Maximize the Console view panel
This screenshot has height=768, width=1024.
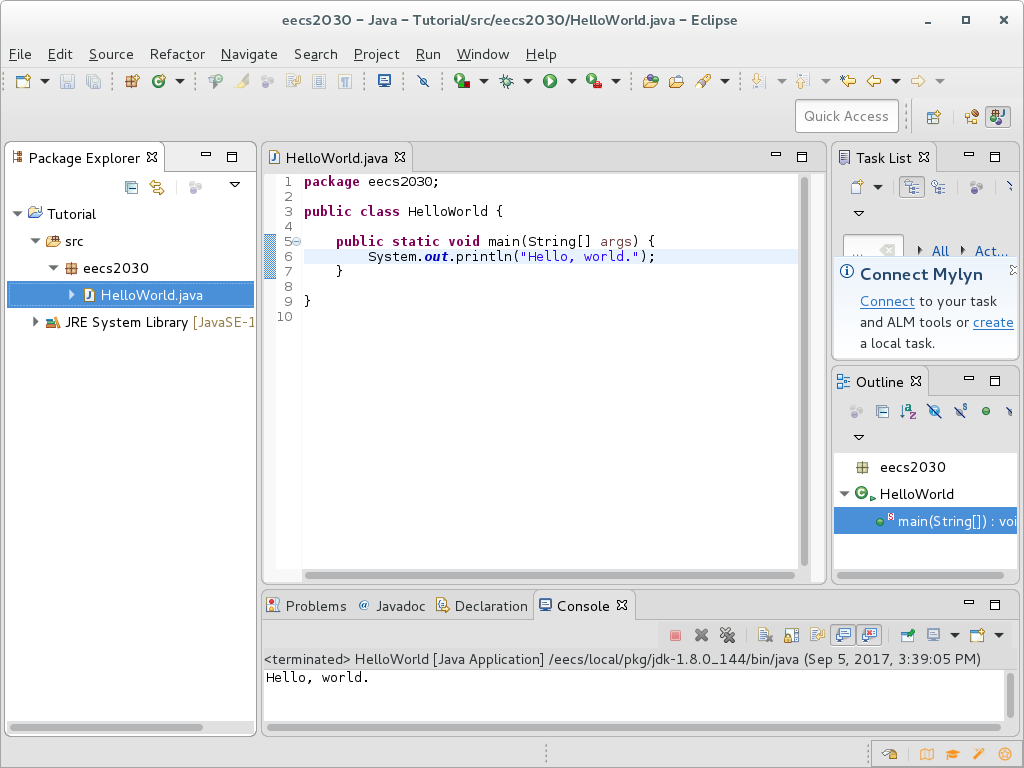[x=995, y=605]
